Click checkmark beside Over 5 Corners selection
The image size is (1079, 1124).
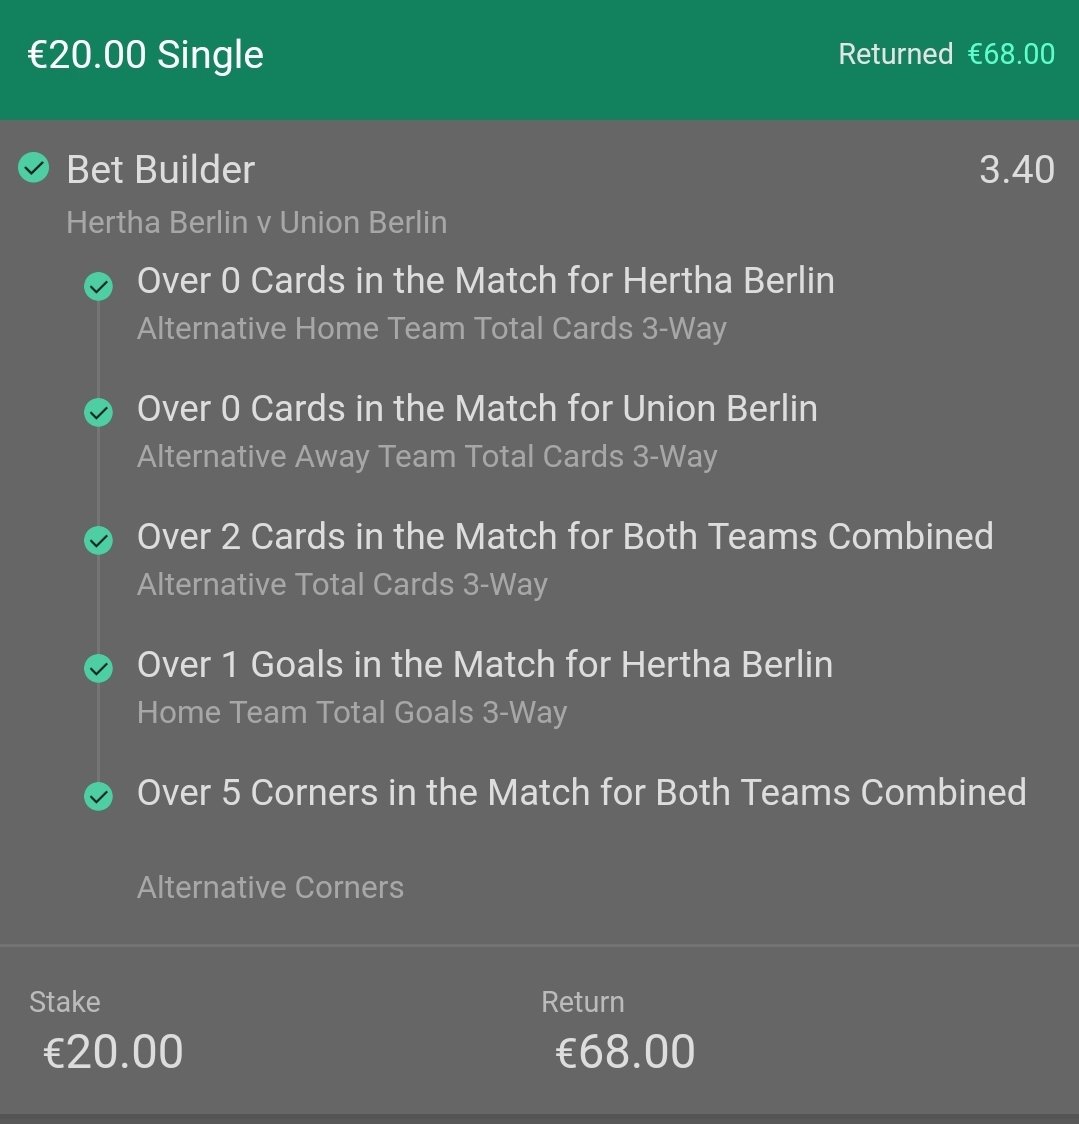click(98, 796)
